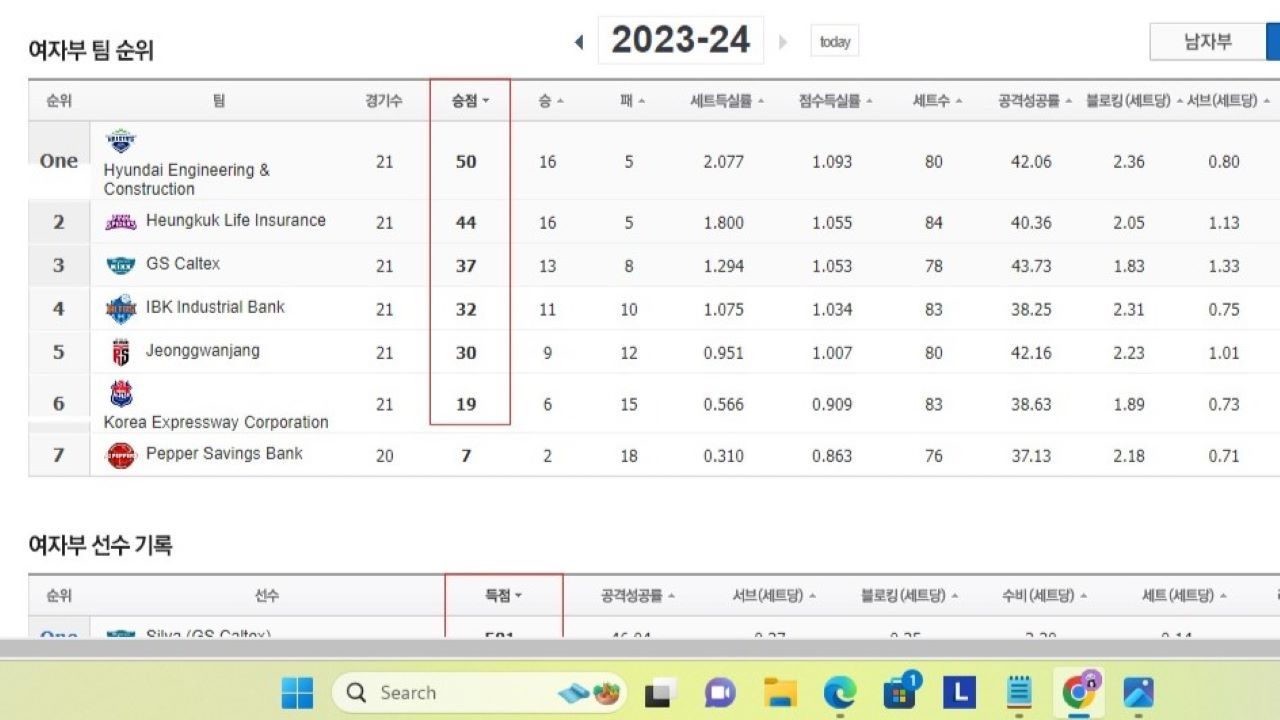The height and width of the screenshot is (720, 1280).
Task: Open Heungkuk Life Insurance team link
Action: click(x=236, y=220)
